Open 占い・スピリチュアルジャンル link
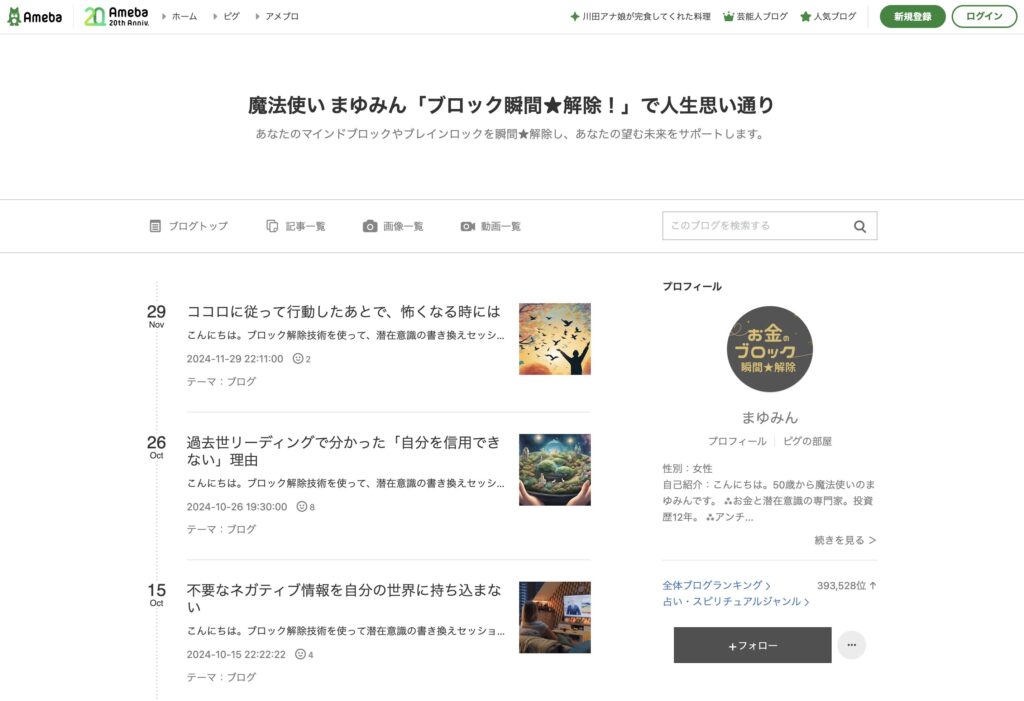Viewport: 1024px width, 701px height. (x=735, y=602)
